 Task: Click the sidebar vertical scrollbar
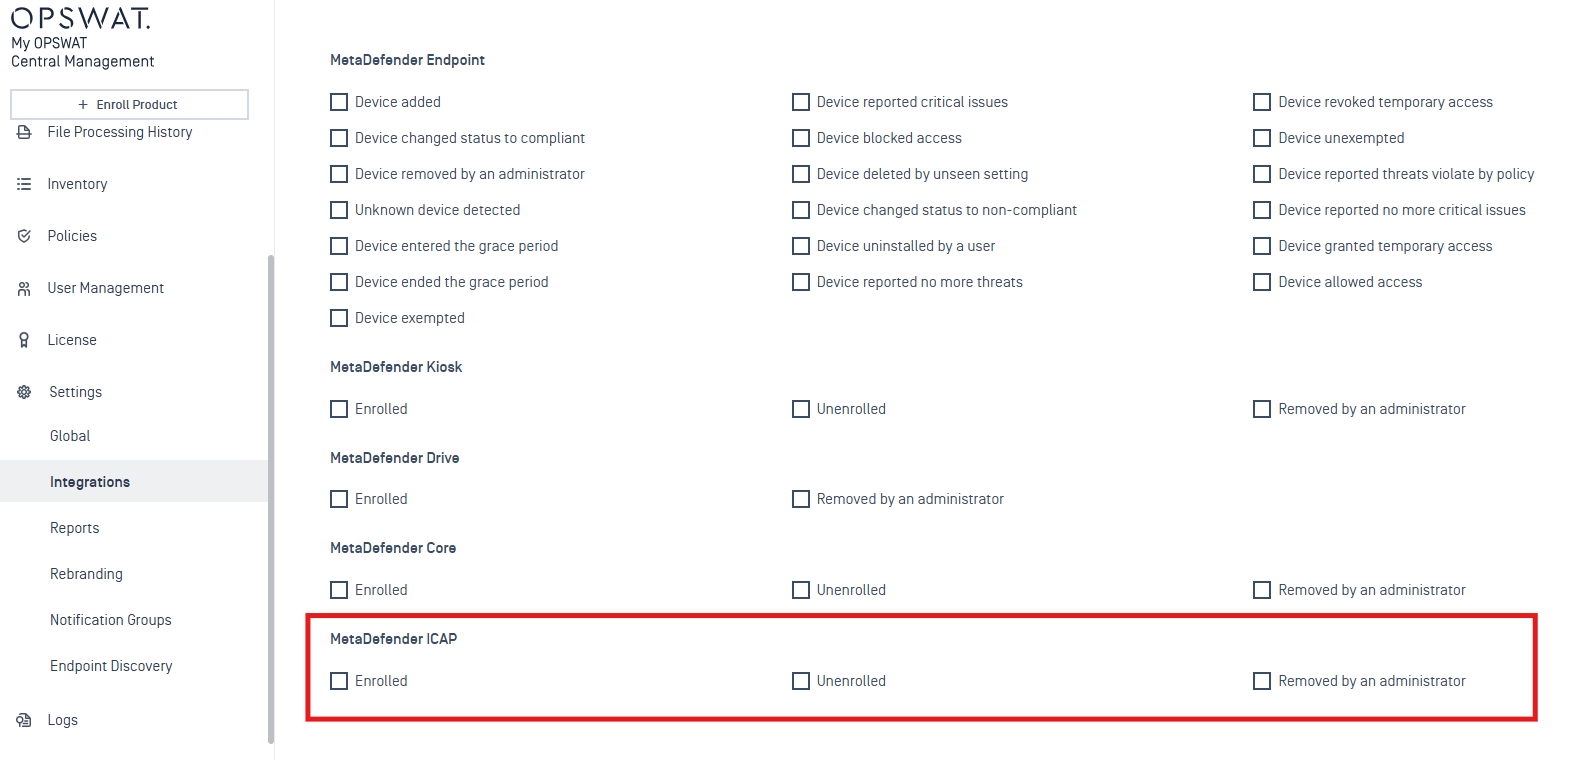click(x=270, y=500)
